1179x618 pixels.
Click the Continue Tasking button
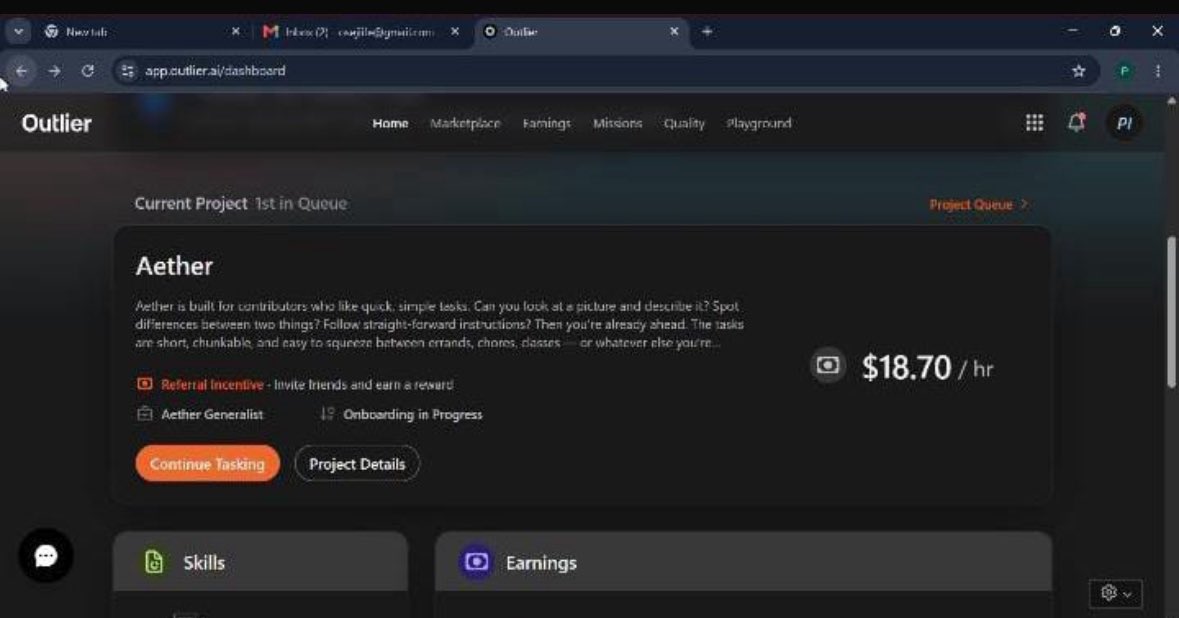pyautogui.click(x=208, y=464)
